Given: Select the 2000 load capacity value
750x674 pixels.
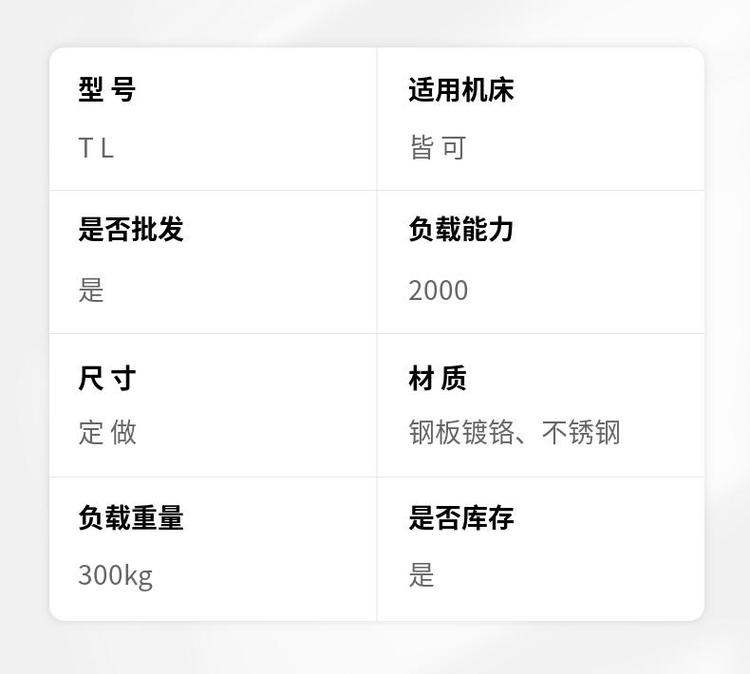Looking at the screenshot, I should pyautogui.click(x=438, y=290).
